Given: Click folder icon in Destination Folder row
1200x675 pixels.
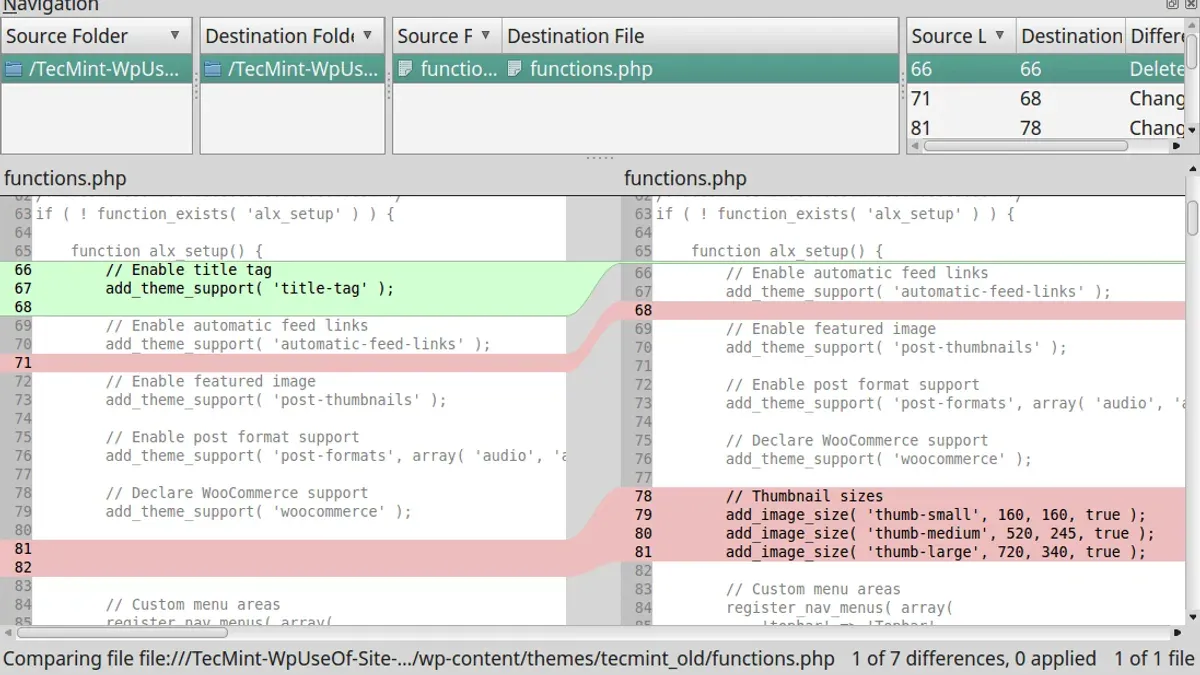Looking at the screenshot, I should 213,69.
